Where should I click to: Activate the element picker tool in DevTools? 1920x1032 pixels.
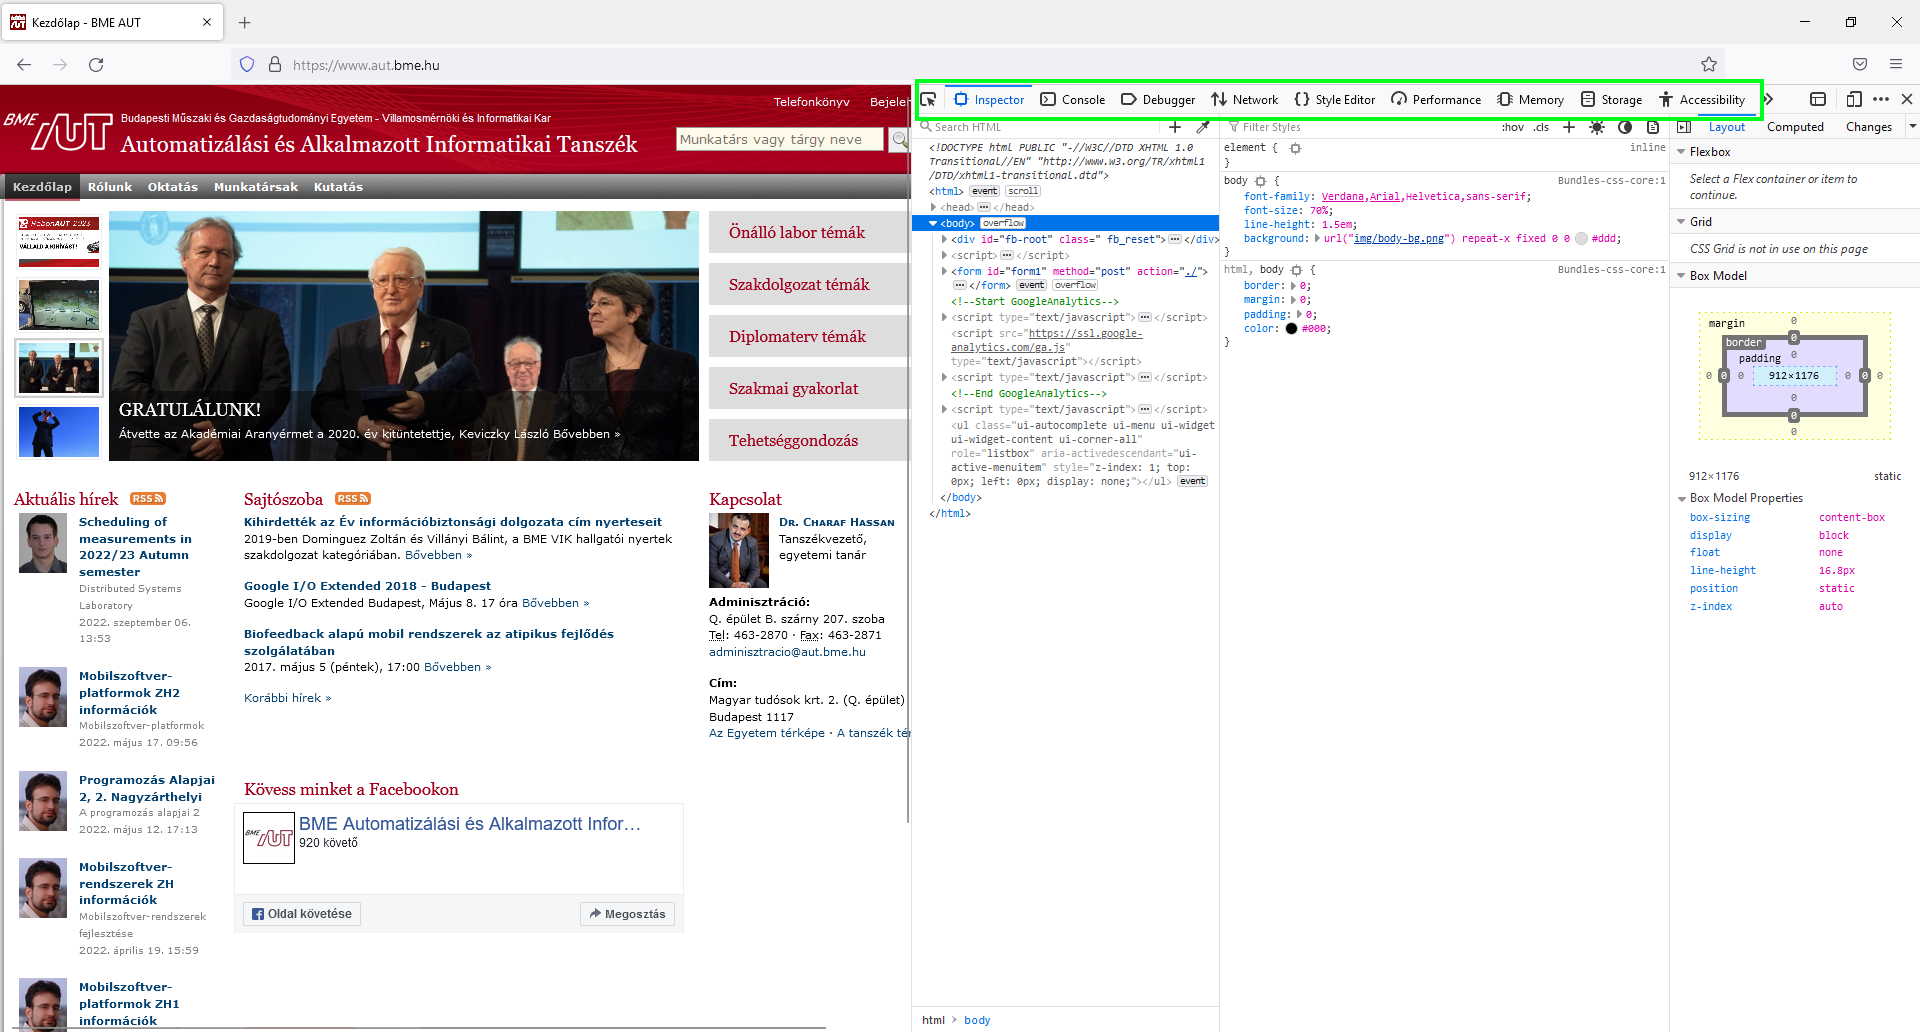pyautogui.click(x=928, y=99)
